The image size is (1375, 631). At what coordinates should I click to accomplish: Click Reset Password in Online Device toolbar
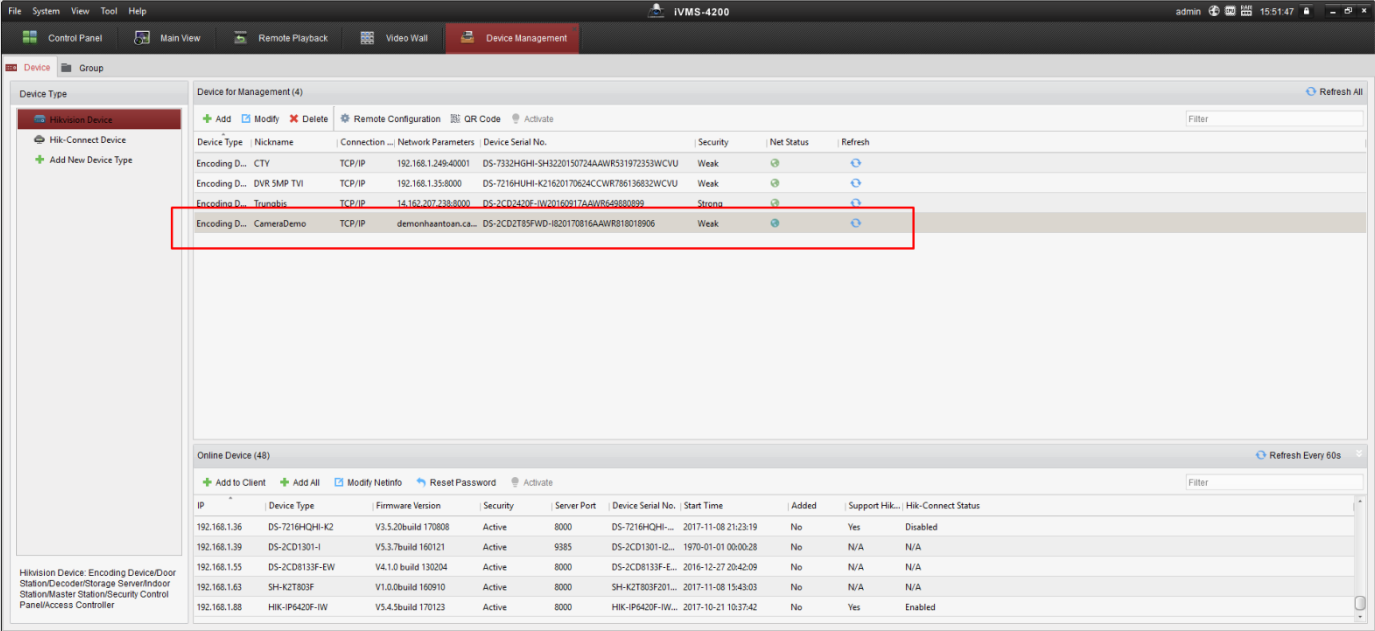[x=455, y=482]
